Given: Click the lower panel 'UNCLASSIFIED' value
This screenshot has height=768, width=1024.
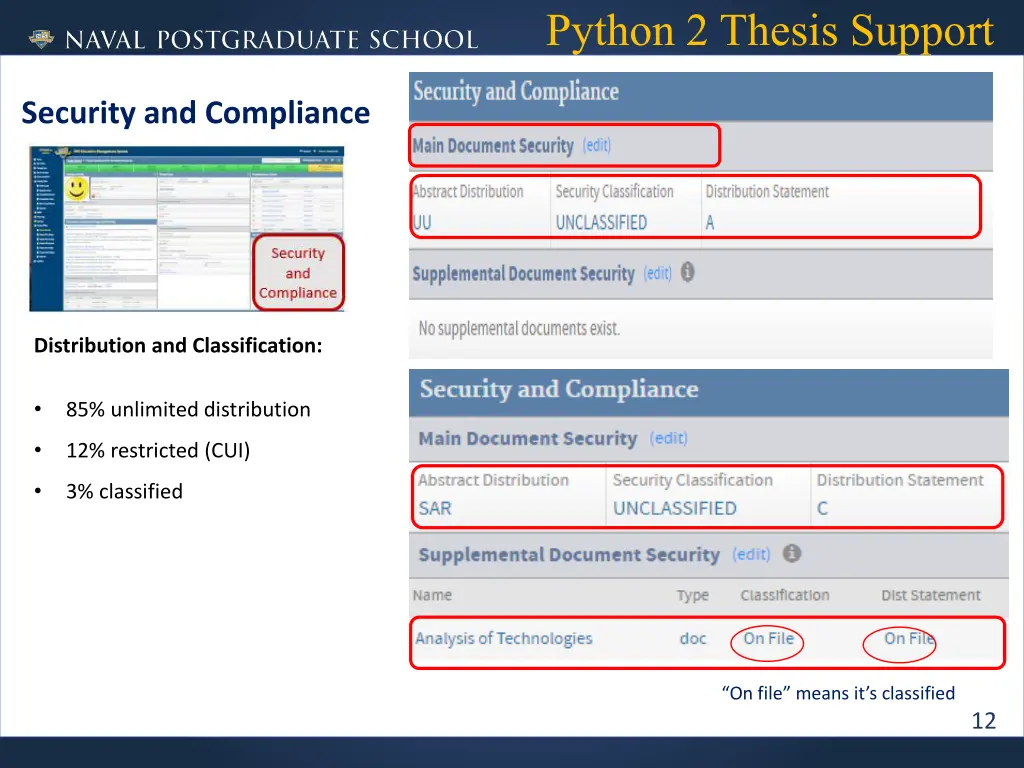Looking at the screenshot, I should 675,508.
